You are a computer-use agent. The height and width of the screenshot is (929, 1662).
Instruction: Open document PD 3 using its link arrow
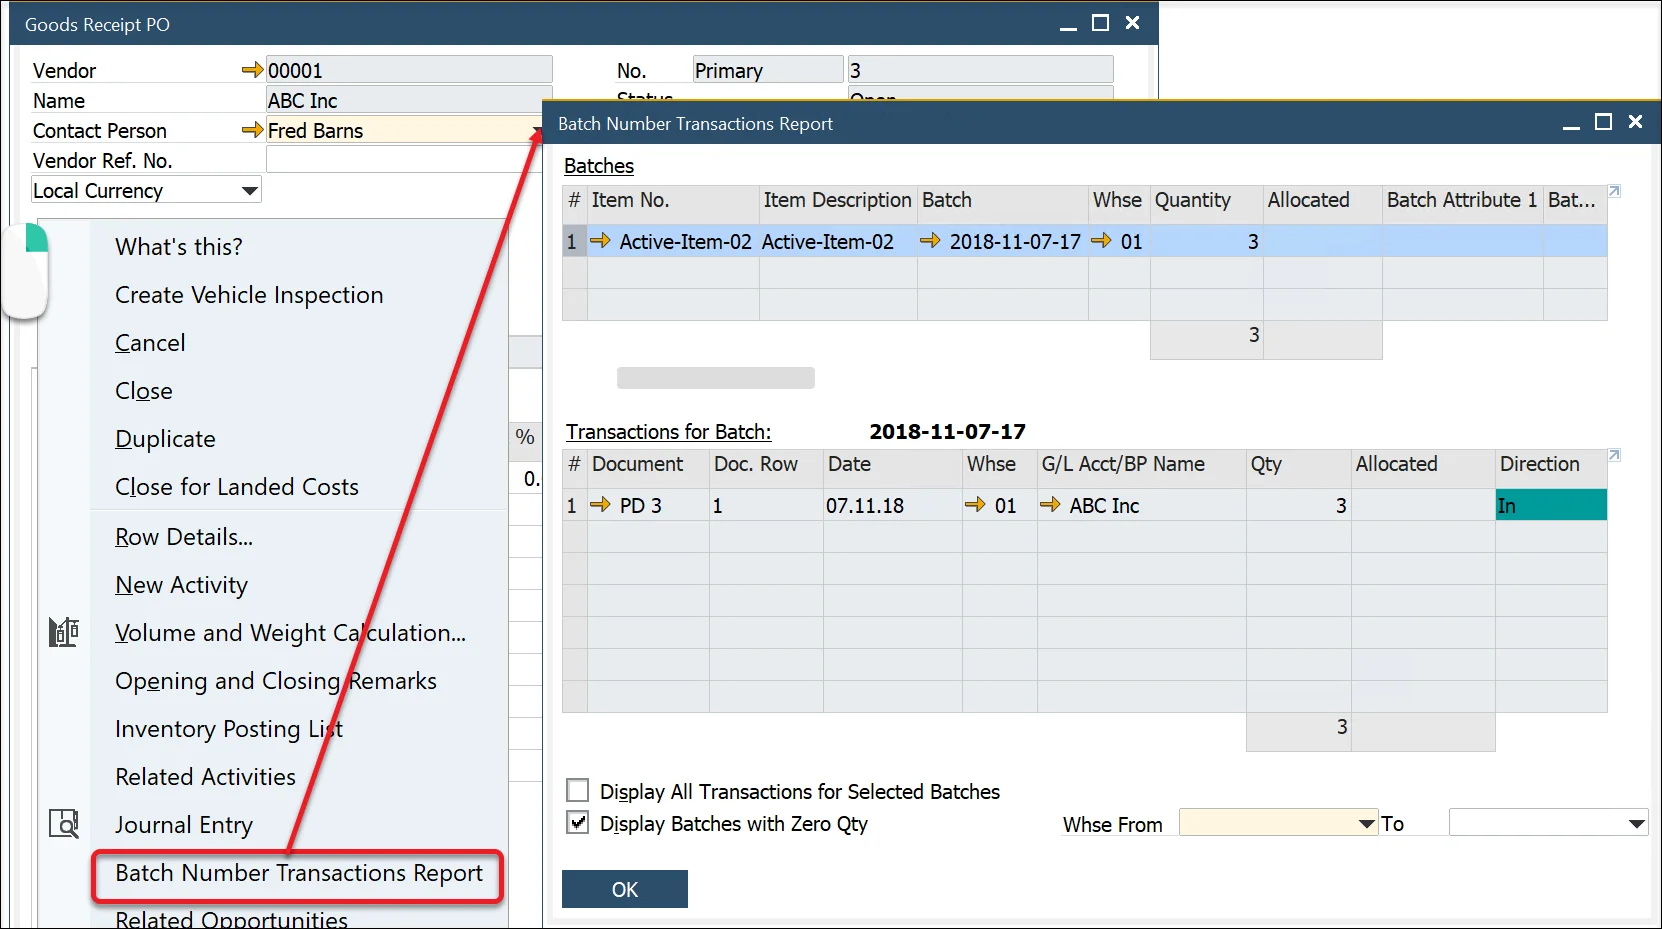click(x=599, y=505)
